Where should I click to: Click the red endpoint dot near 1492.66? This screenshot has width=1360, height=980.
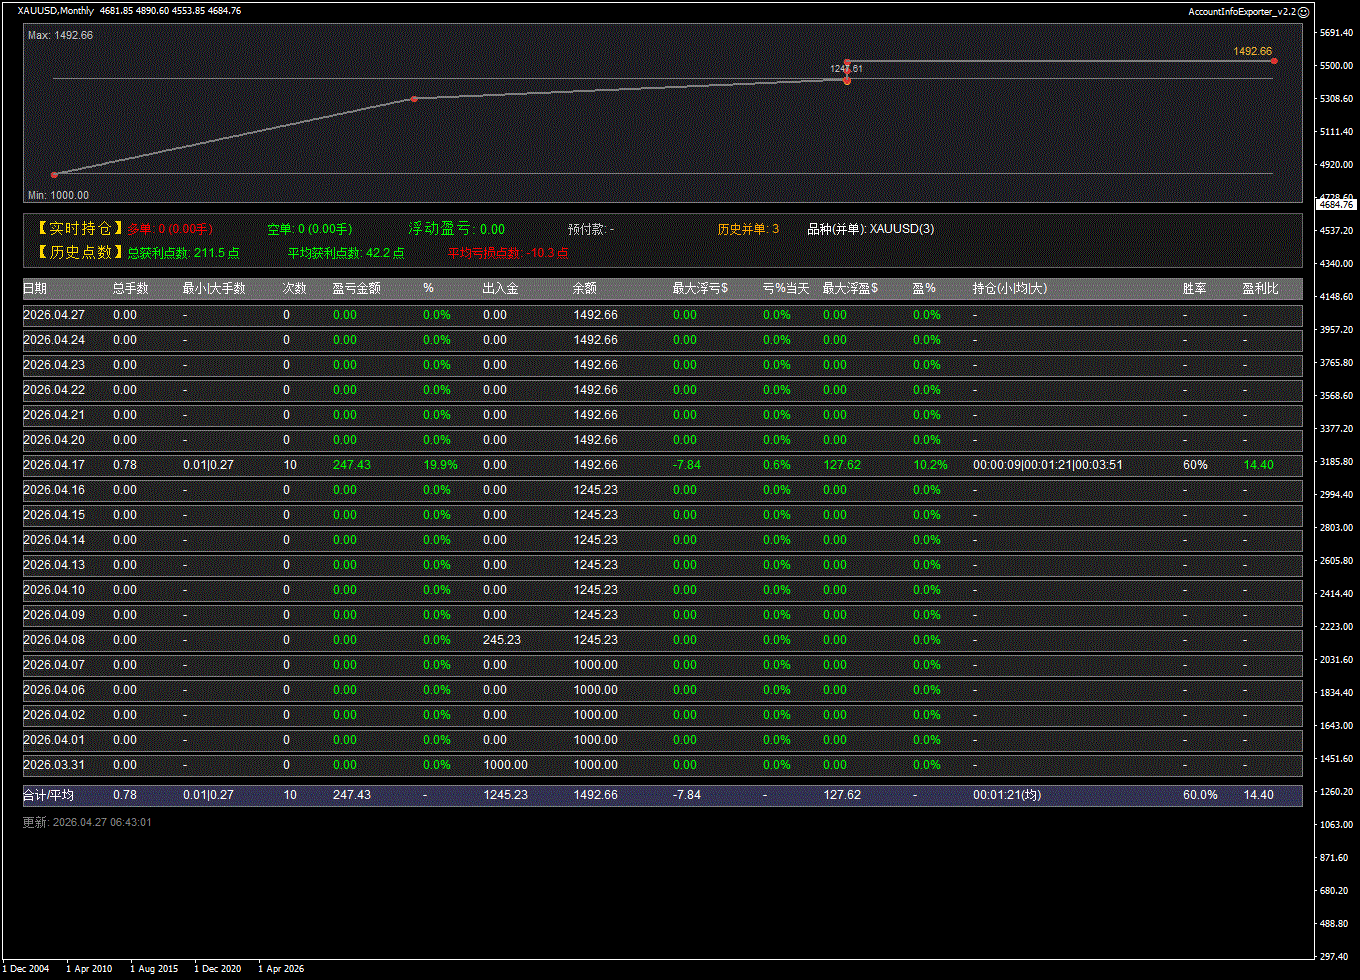[x=1274, y=61]
